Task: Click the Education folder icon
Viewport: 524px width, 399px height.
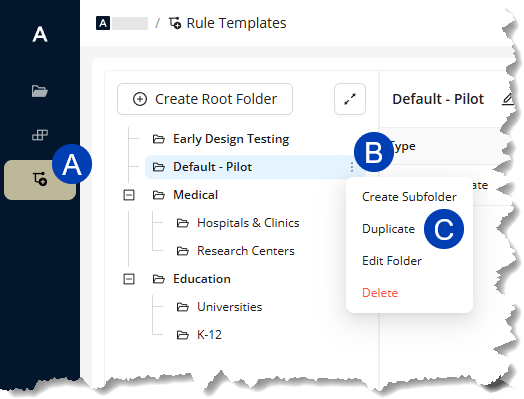Action: (159, 279)
